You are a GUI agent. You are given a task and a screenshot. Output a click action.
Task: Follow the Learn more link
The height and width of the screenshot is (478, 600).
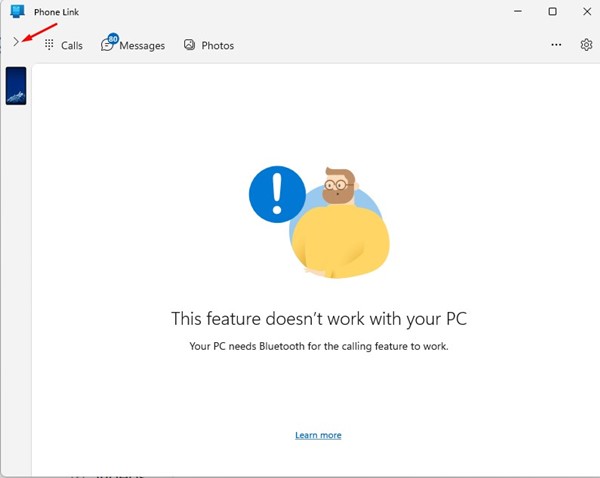(318, 435)
